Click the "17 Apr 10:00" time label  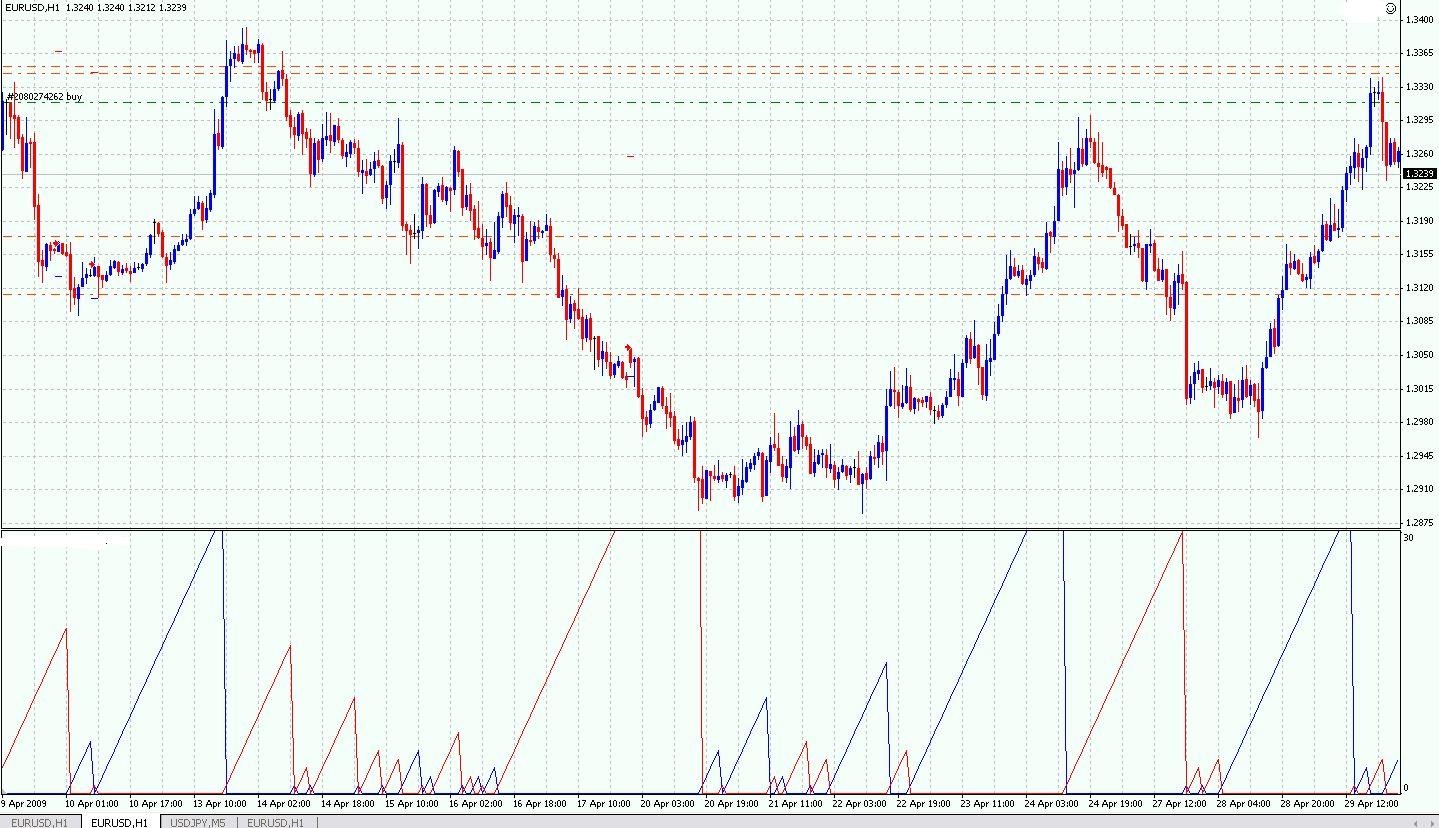(604, 803)
